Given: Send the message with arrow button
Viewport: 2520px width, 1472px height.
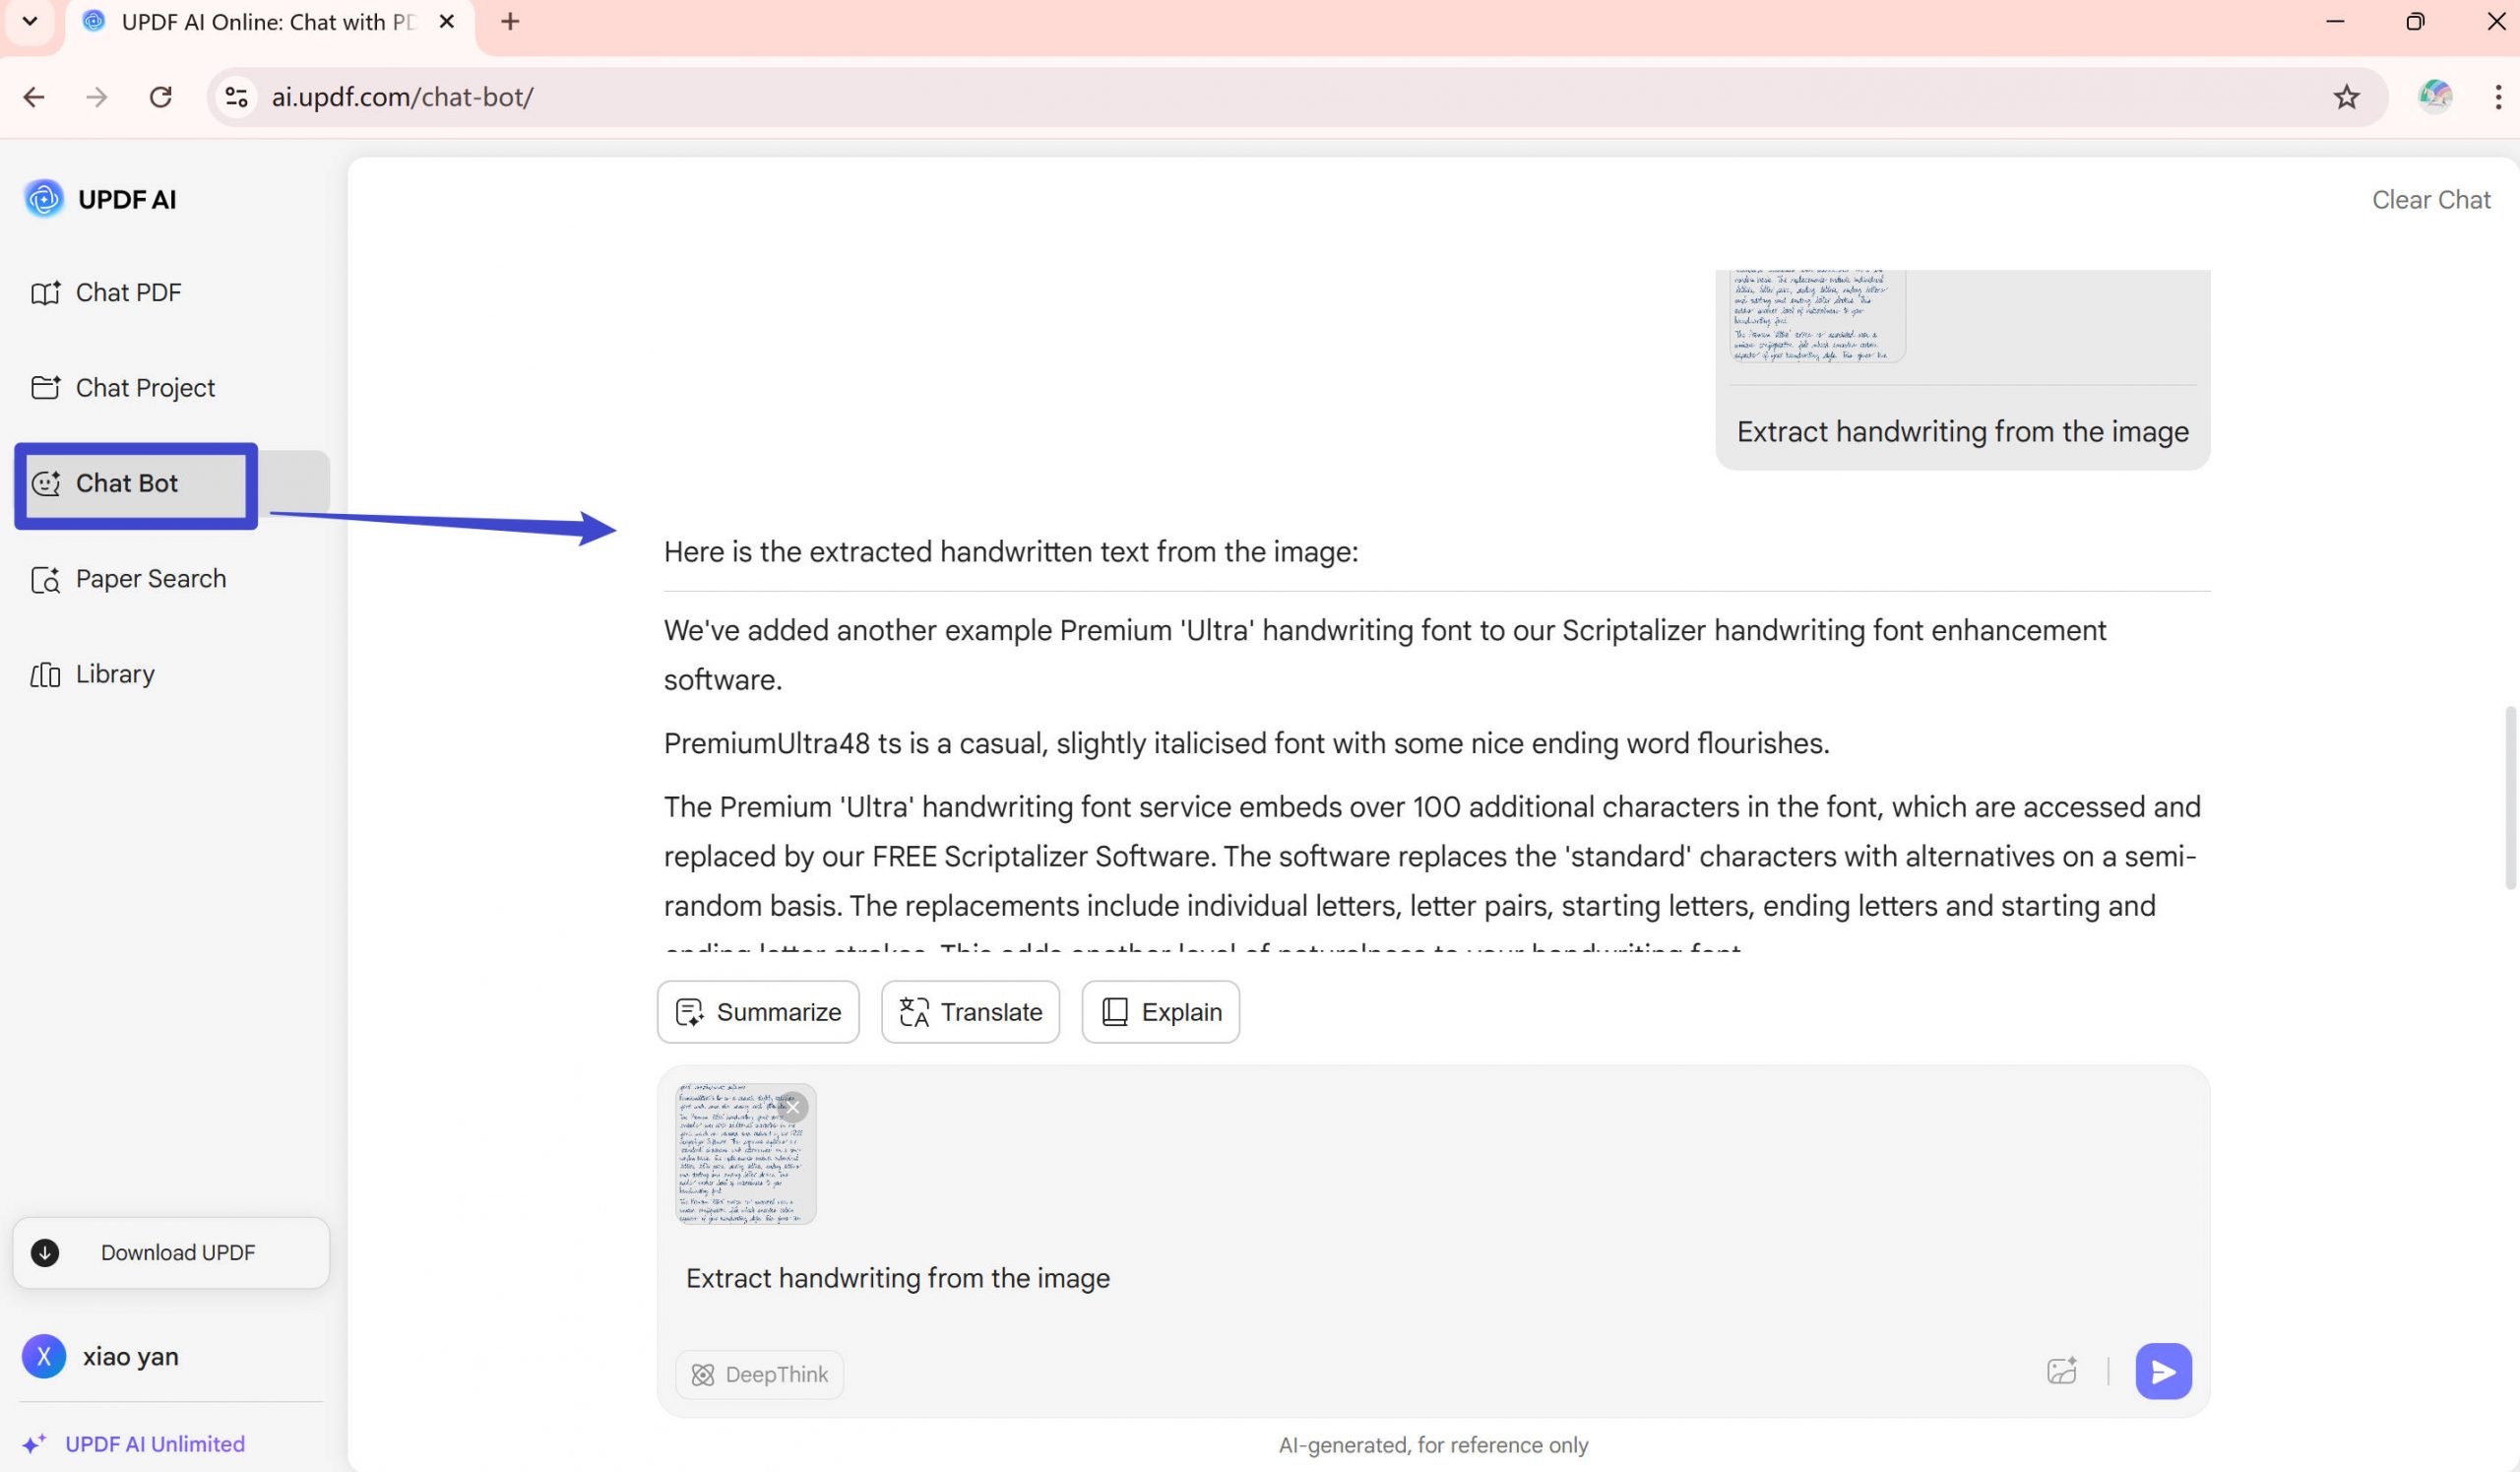Looking at the screenshot, I should tap(2163, 1370).
